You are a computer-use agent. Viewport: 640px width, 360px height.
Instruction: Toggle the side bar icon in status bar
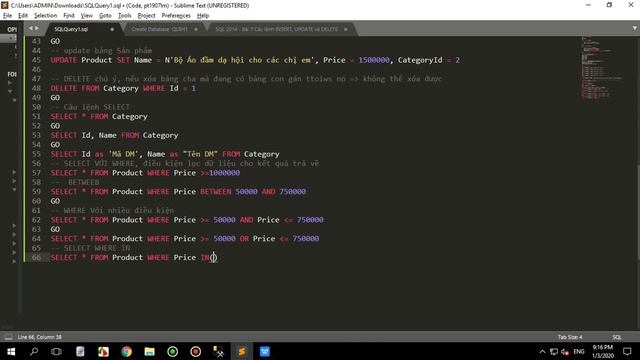pyautogui.click(x=8, y=337)
